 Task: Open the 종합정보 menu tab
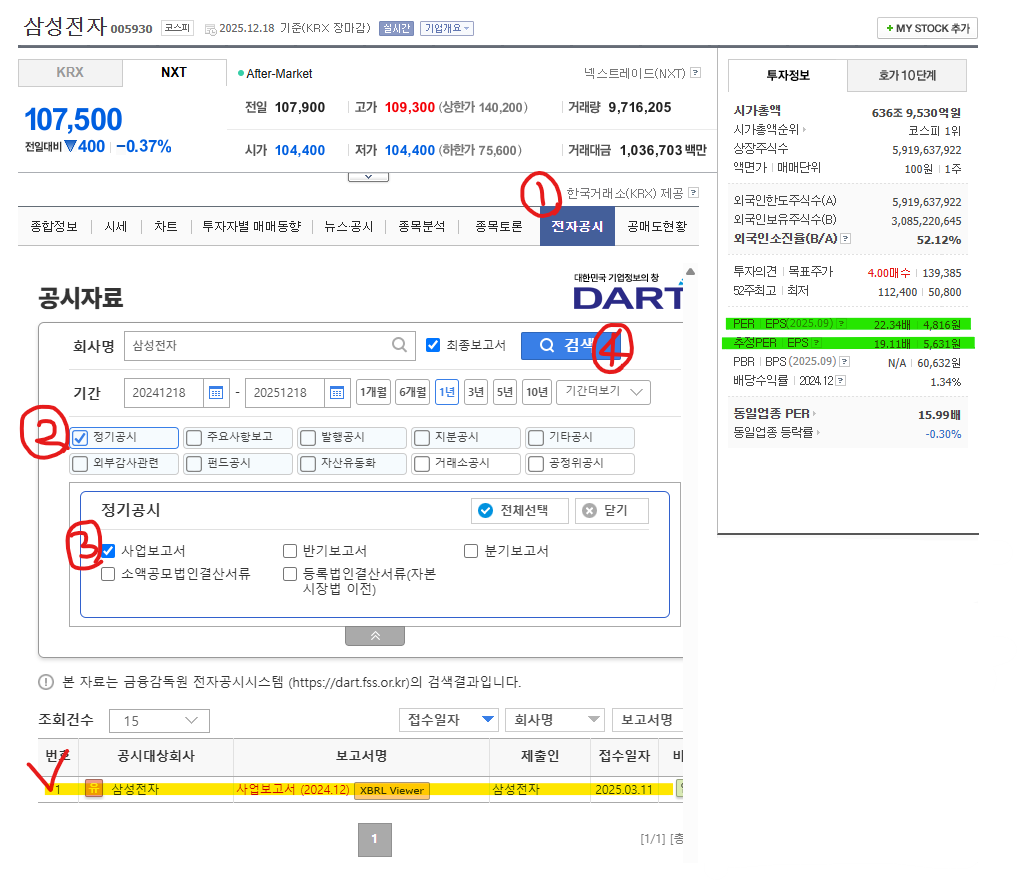point(54,227)
